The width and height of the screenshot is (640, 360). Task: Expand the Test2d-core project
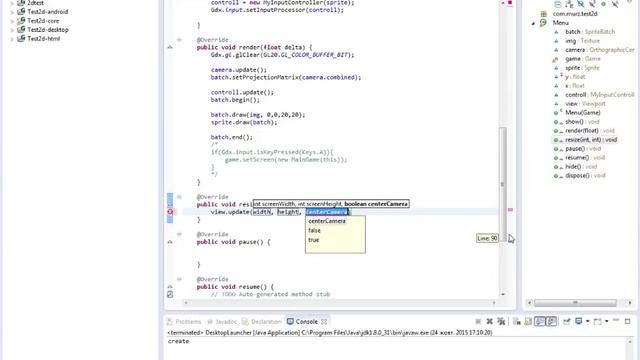click(x=12, y=21)
